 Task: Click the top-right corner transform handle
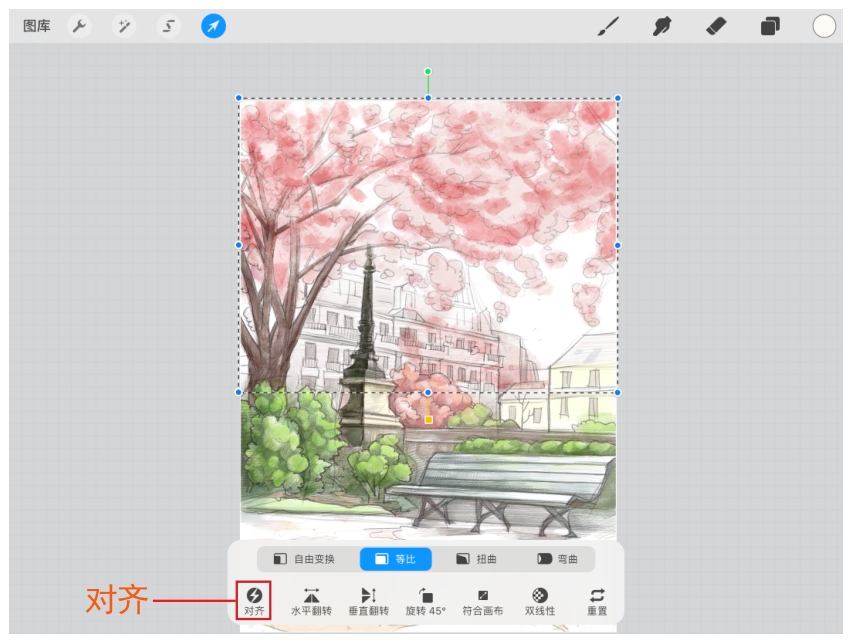[618, 98]
